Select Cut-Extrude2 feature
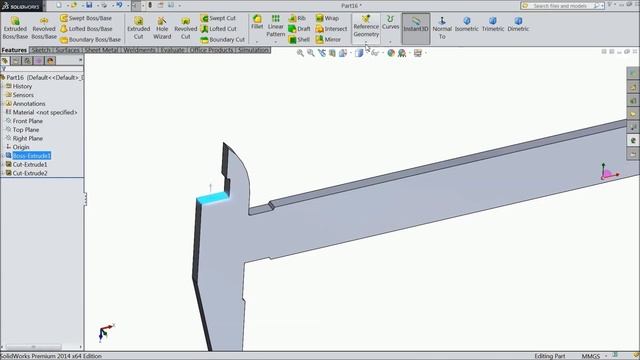 (x=27, y=173)
